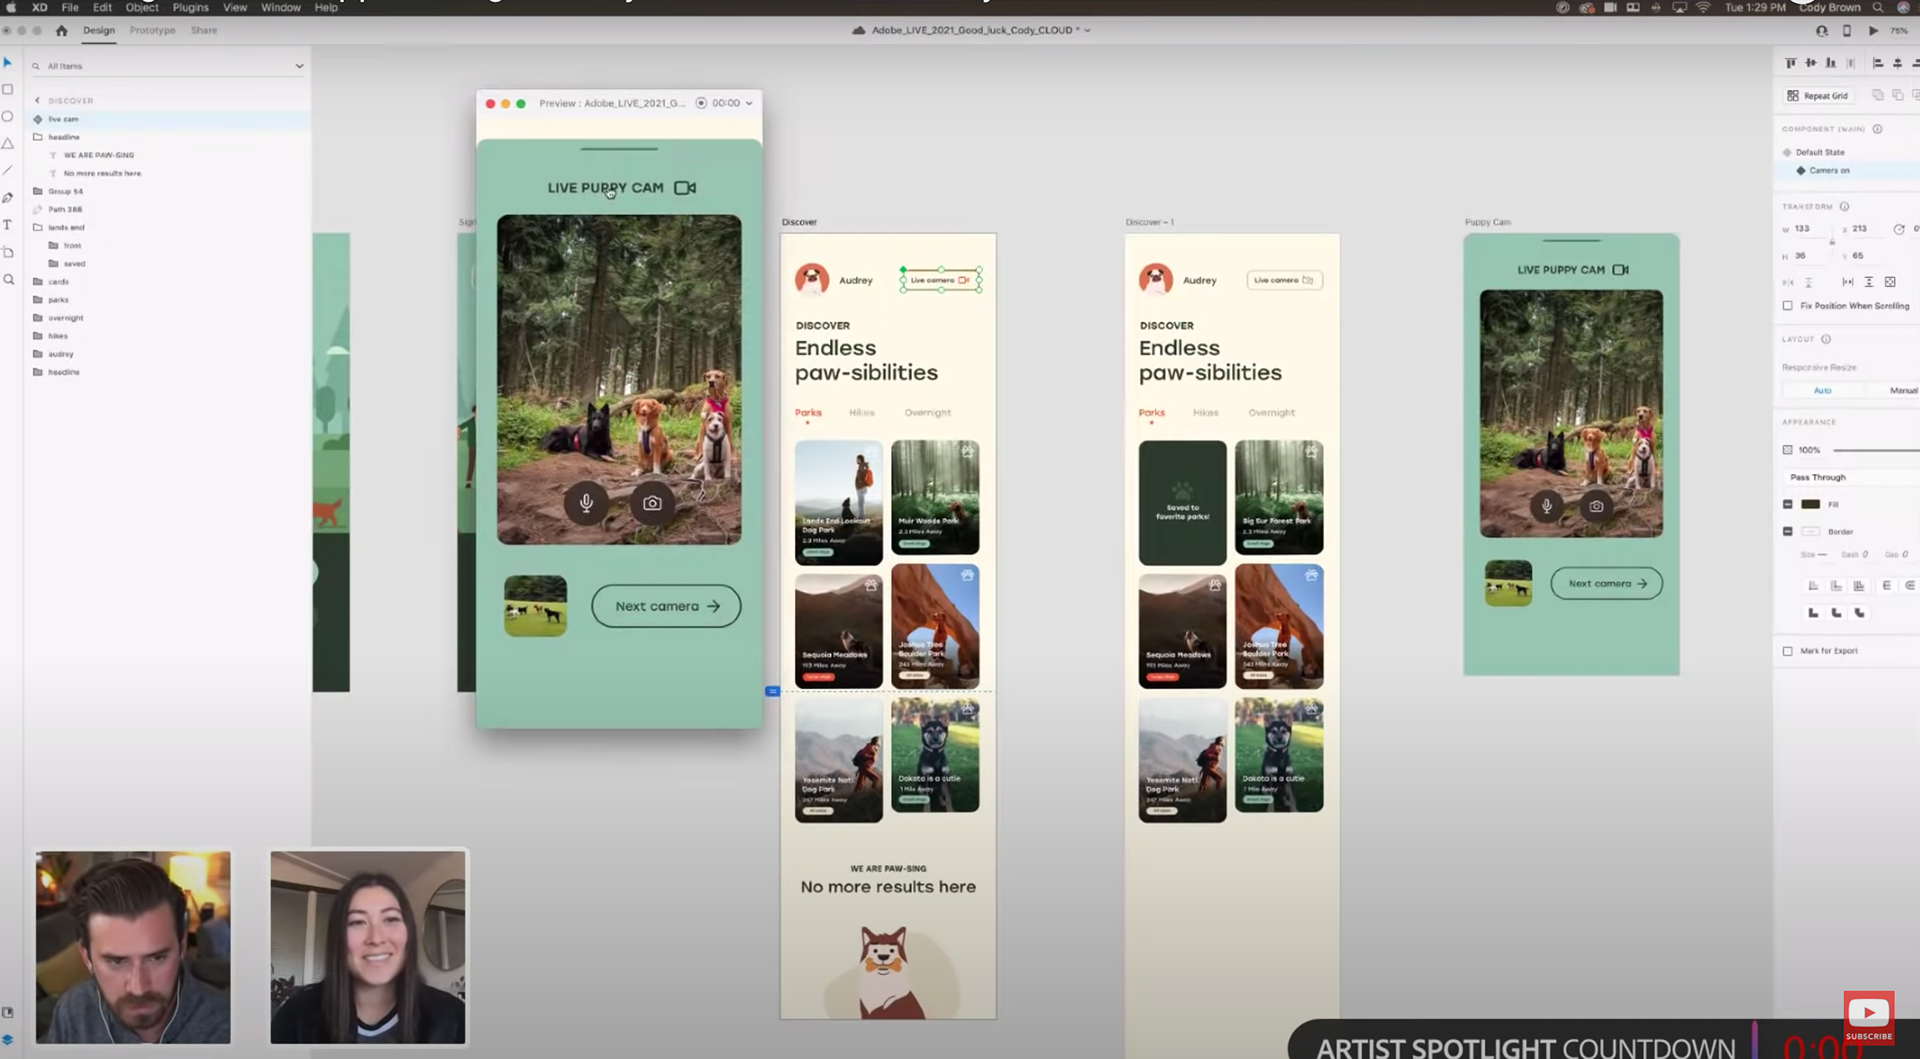Click the mobile device preview icon

tap(1847, 31)
